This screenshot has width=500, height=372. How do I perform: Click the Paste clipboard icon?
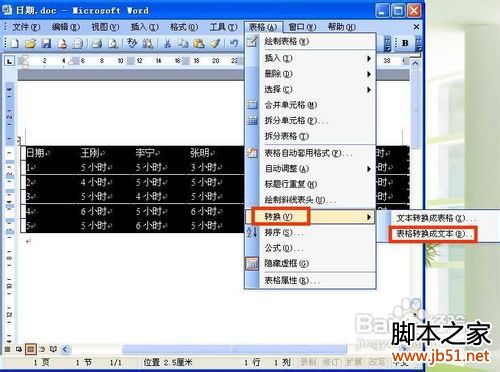point(199,43)
